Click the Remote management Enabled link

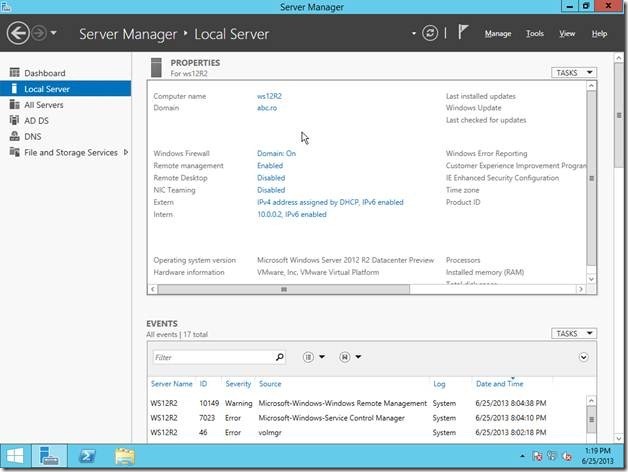[270, 165]
